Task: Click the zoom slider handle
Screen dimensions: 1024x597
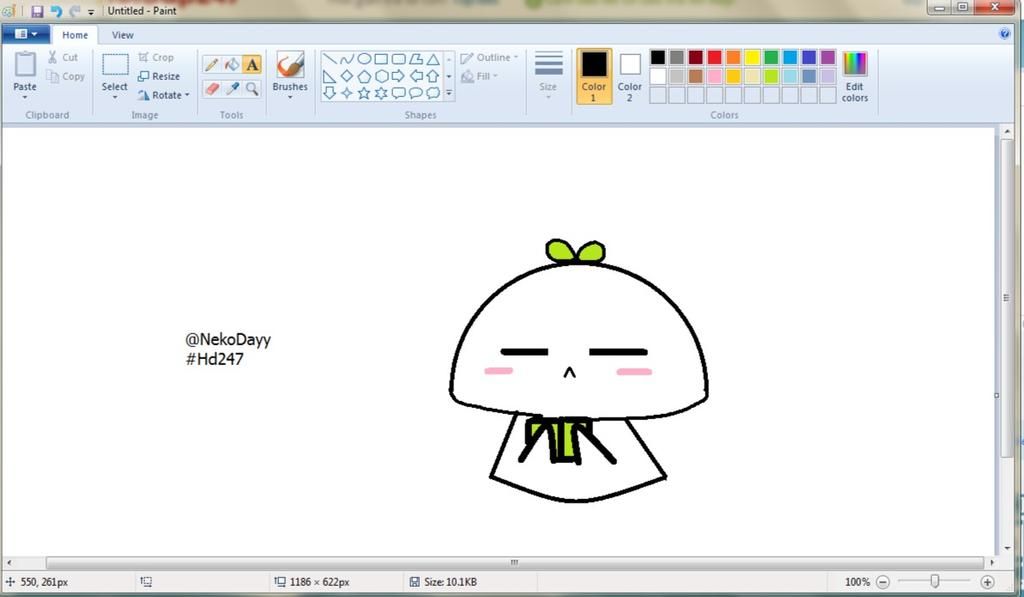Action: pos(935,581)
